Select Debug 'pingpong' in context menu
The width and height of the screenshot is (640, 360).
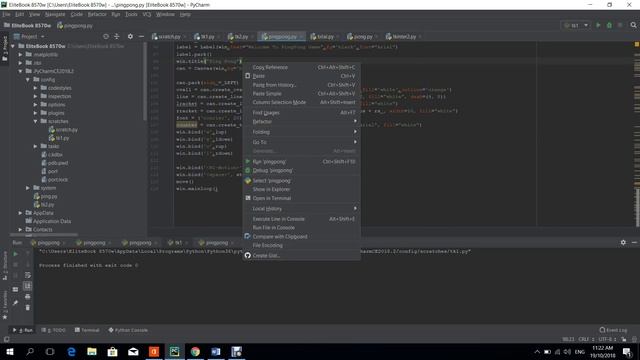point(301,171)
